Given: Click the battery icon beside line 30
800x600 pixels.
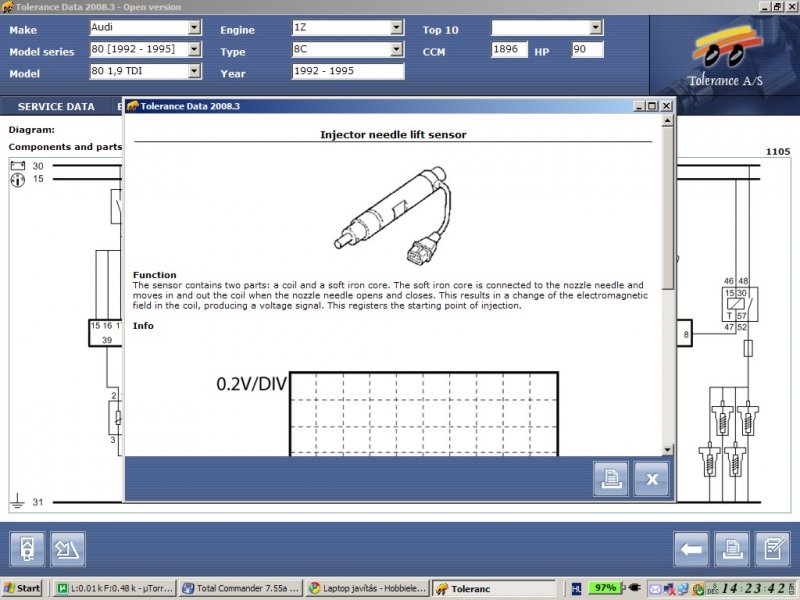Looking at the screenshot, I should (x=17, y=165).
